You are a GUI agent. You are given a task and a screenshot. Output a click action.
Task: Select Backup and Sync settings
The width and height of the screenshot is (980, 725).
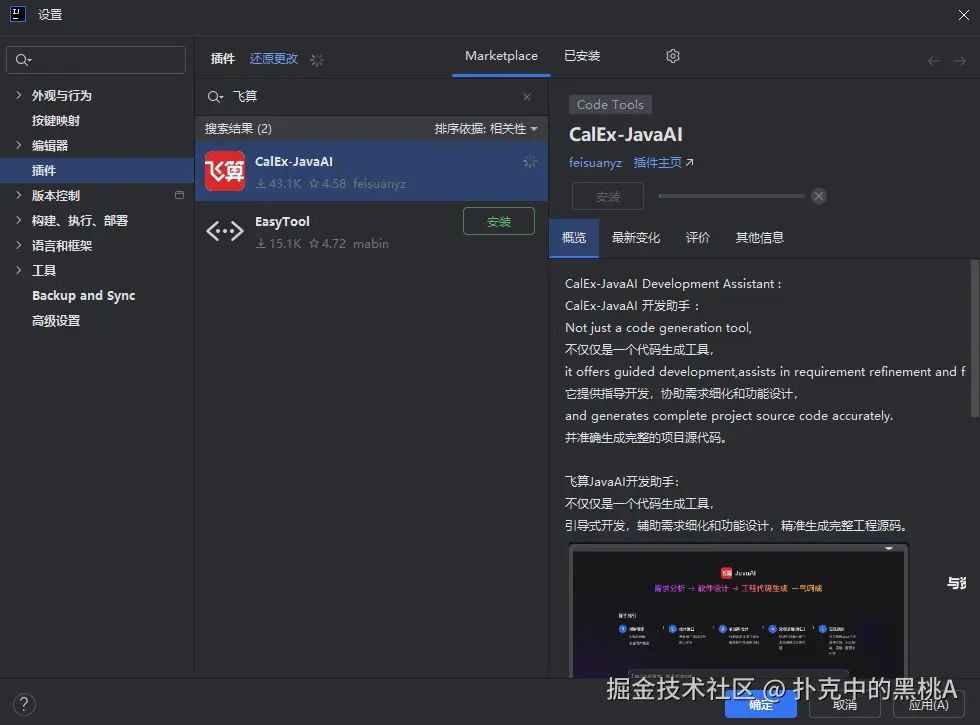click(x=84, y=296)
